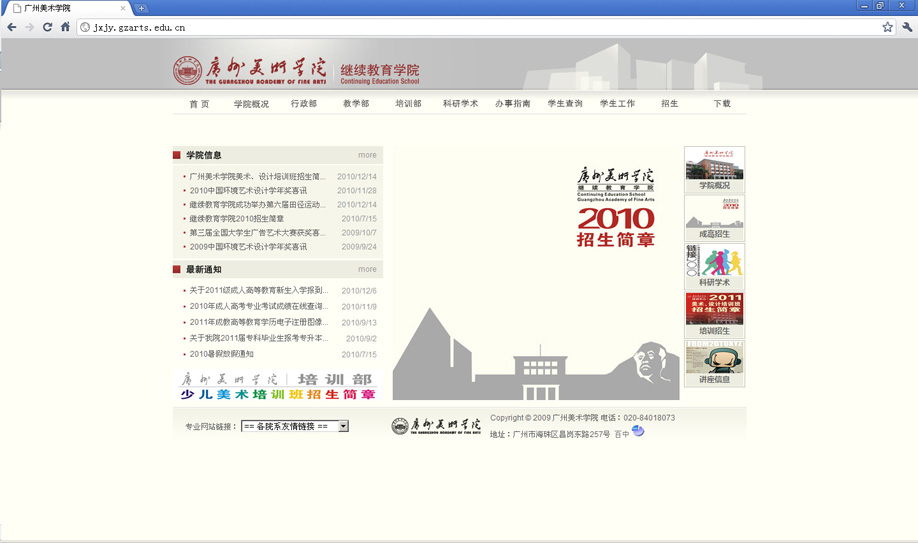Open notice 2011年成教高等教育学历电子注册图像
Screen dimensions: 918x543
pyautogui.click(x=258, y=322)
